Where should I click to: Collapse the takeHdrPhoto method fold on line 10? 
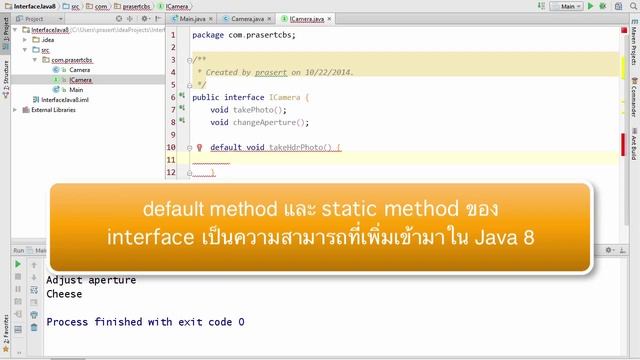[x=189, y=148]
